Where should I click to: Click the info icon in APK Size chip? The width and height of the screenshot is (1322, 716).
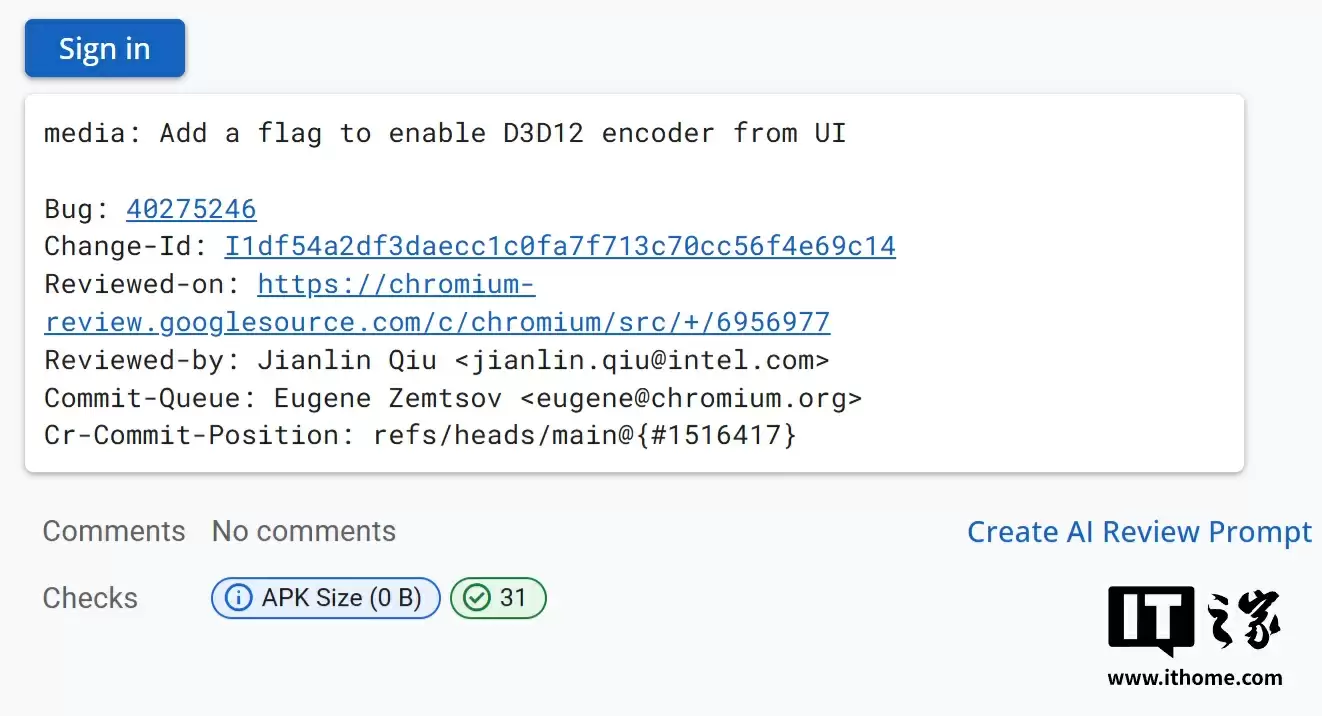tap(238, 598)
